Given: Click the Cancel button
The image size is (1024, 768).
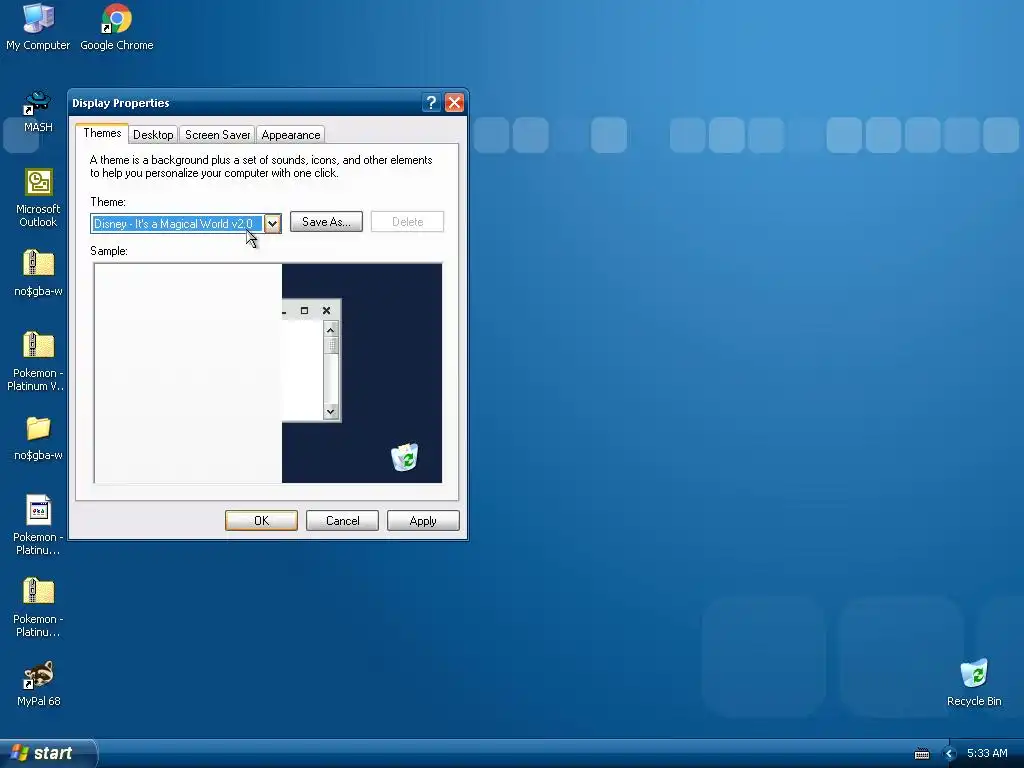Looking at the screenshot, I should pos(342,520).
